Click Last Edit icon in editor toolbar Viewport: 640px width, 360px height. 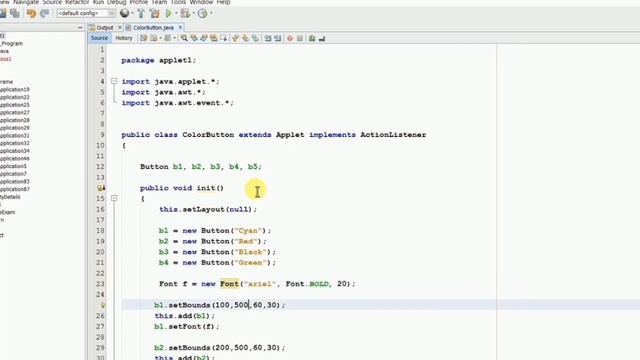144,38
